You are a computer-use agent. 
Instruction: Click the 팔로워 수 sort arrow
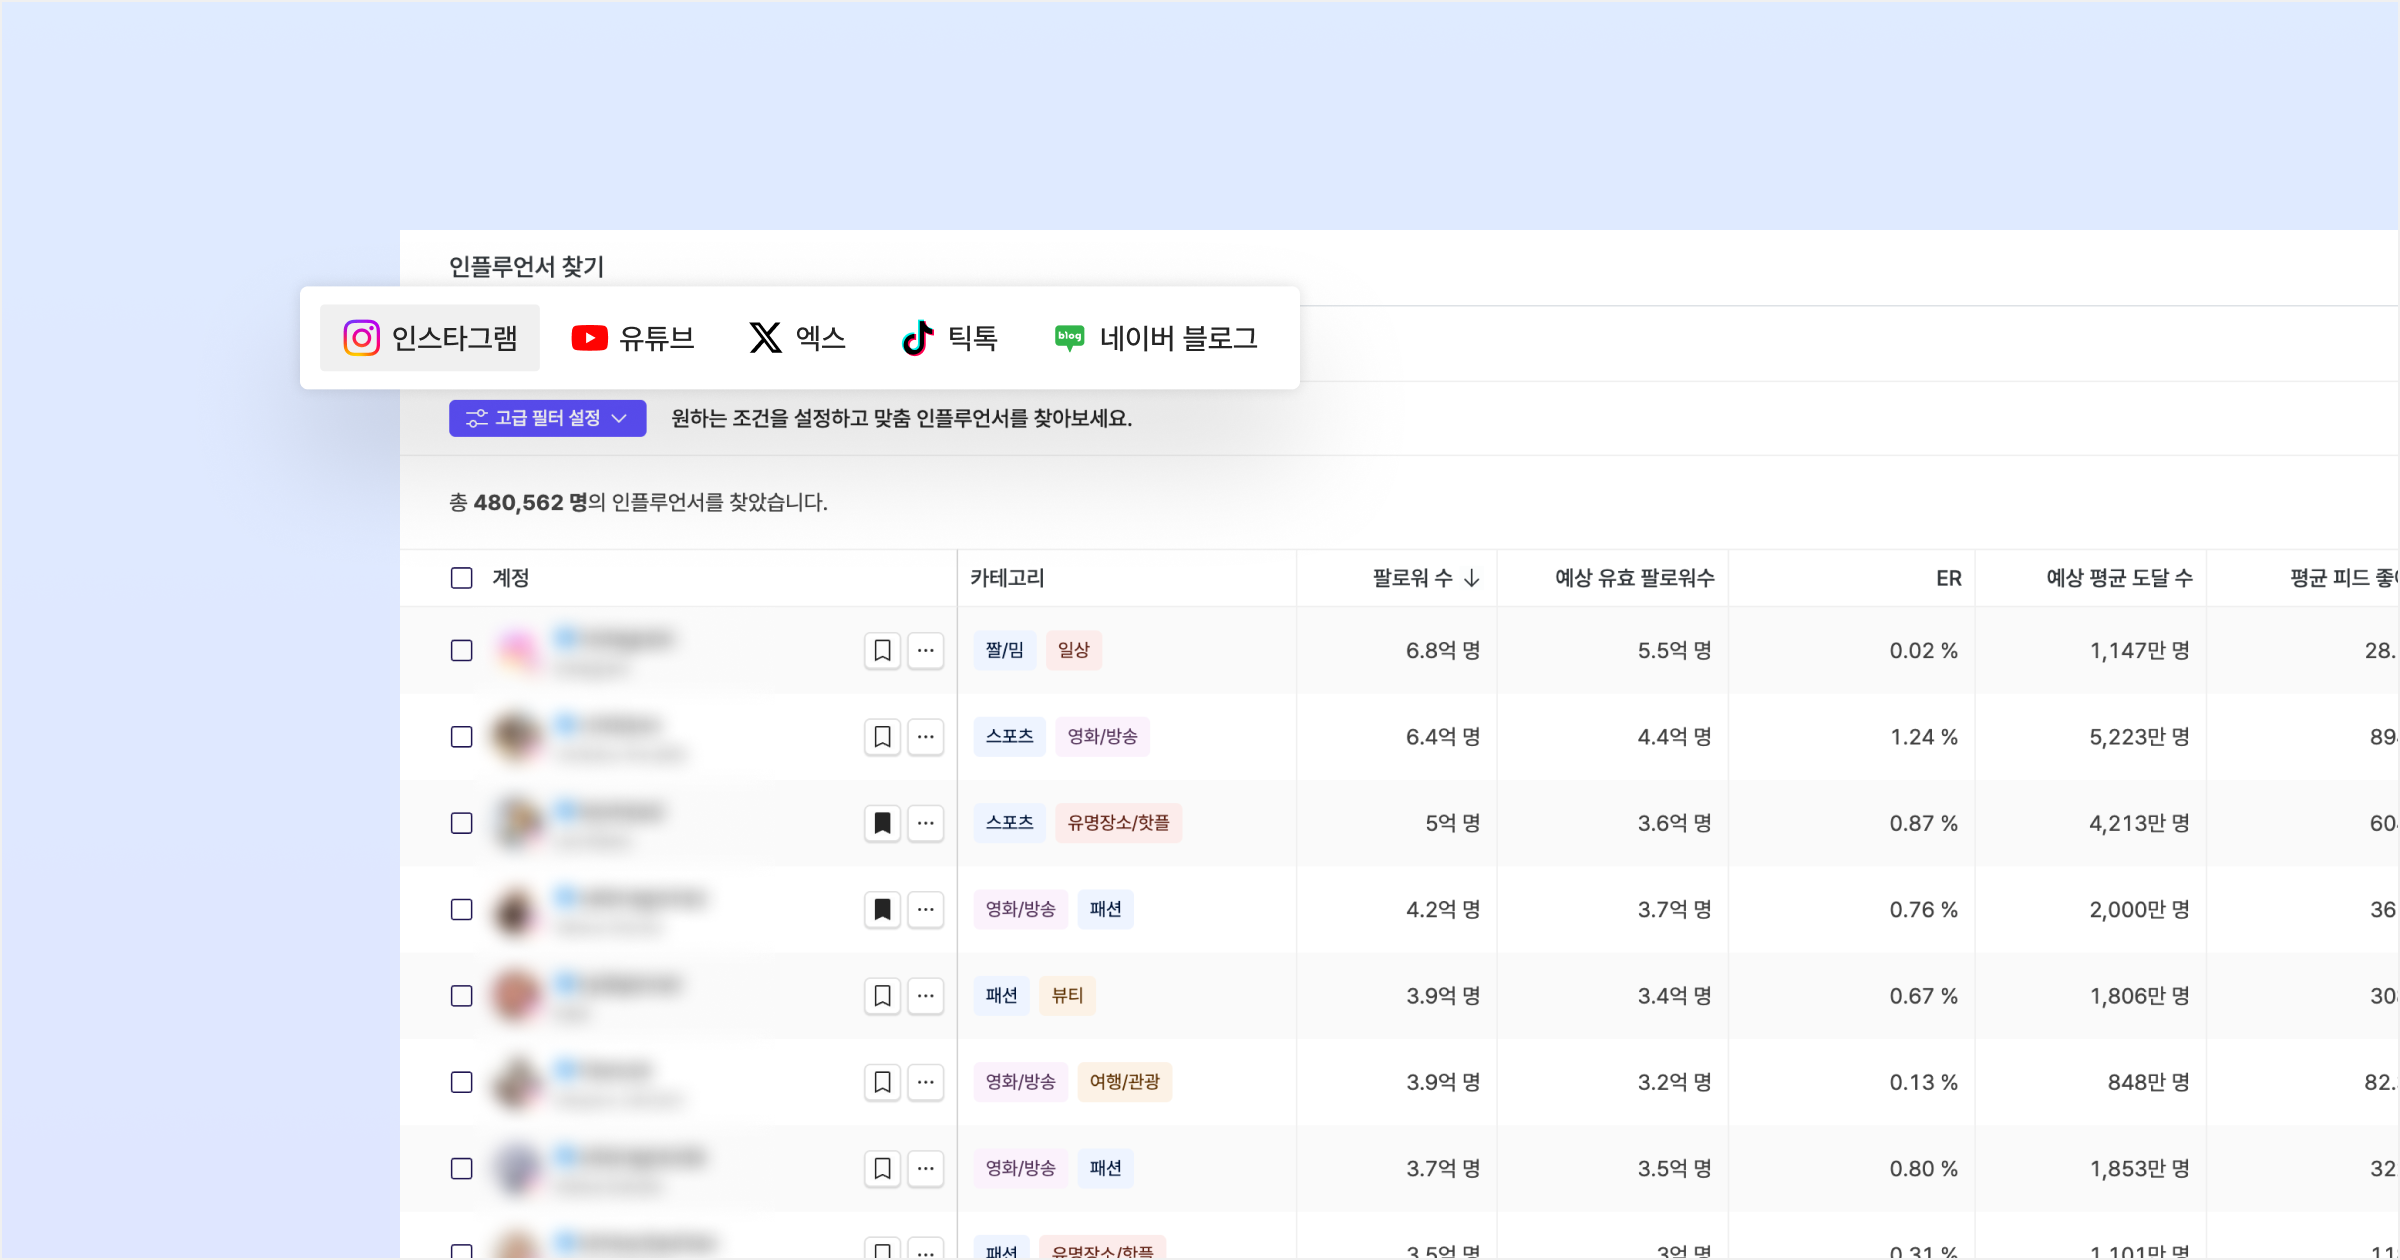coord(1471,578)
